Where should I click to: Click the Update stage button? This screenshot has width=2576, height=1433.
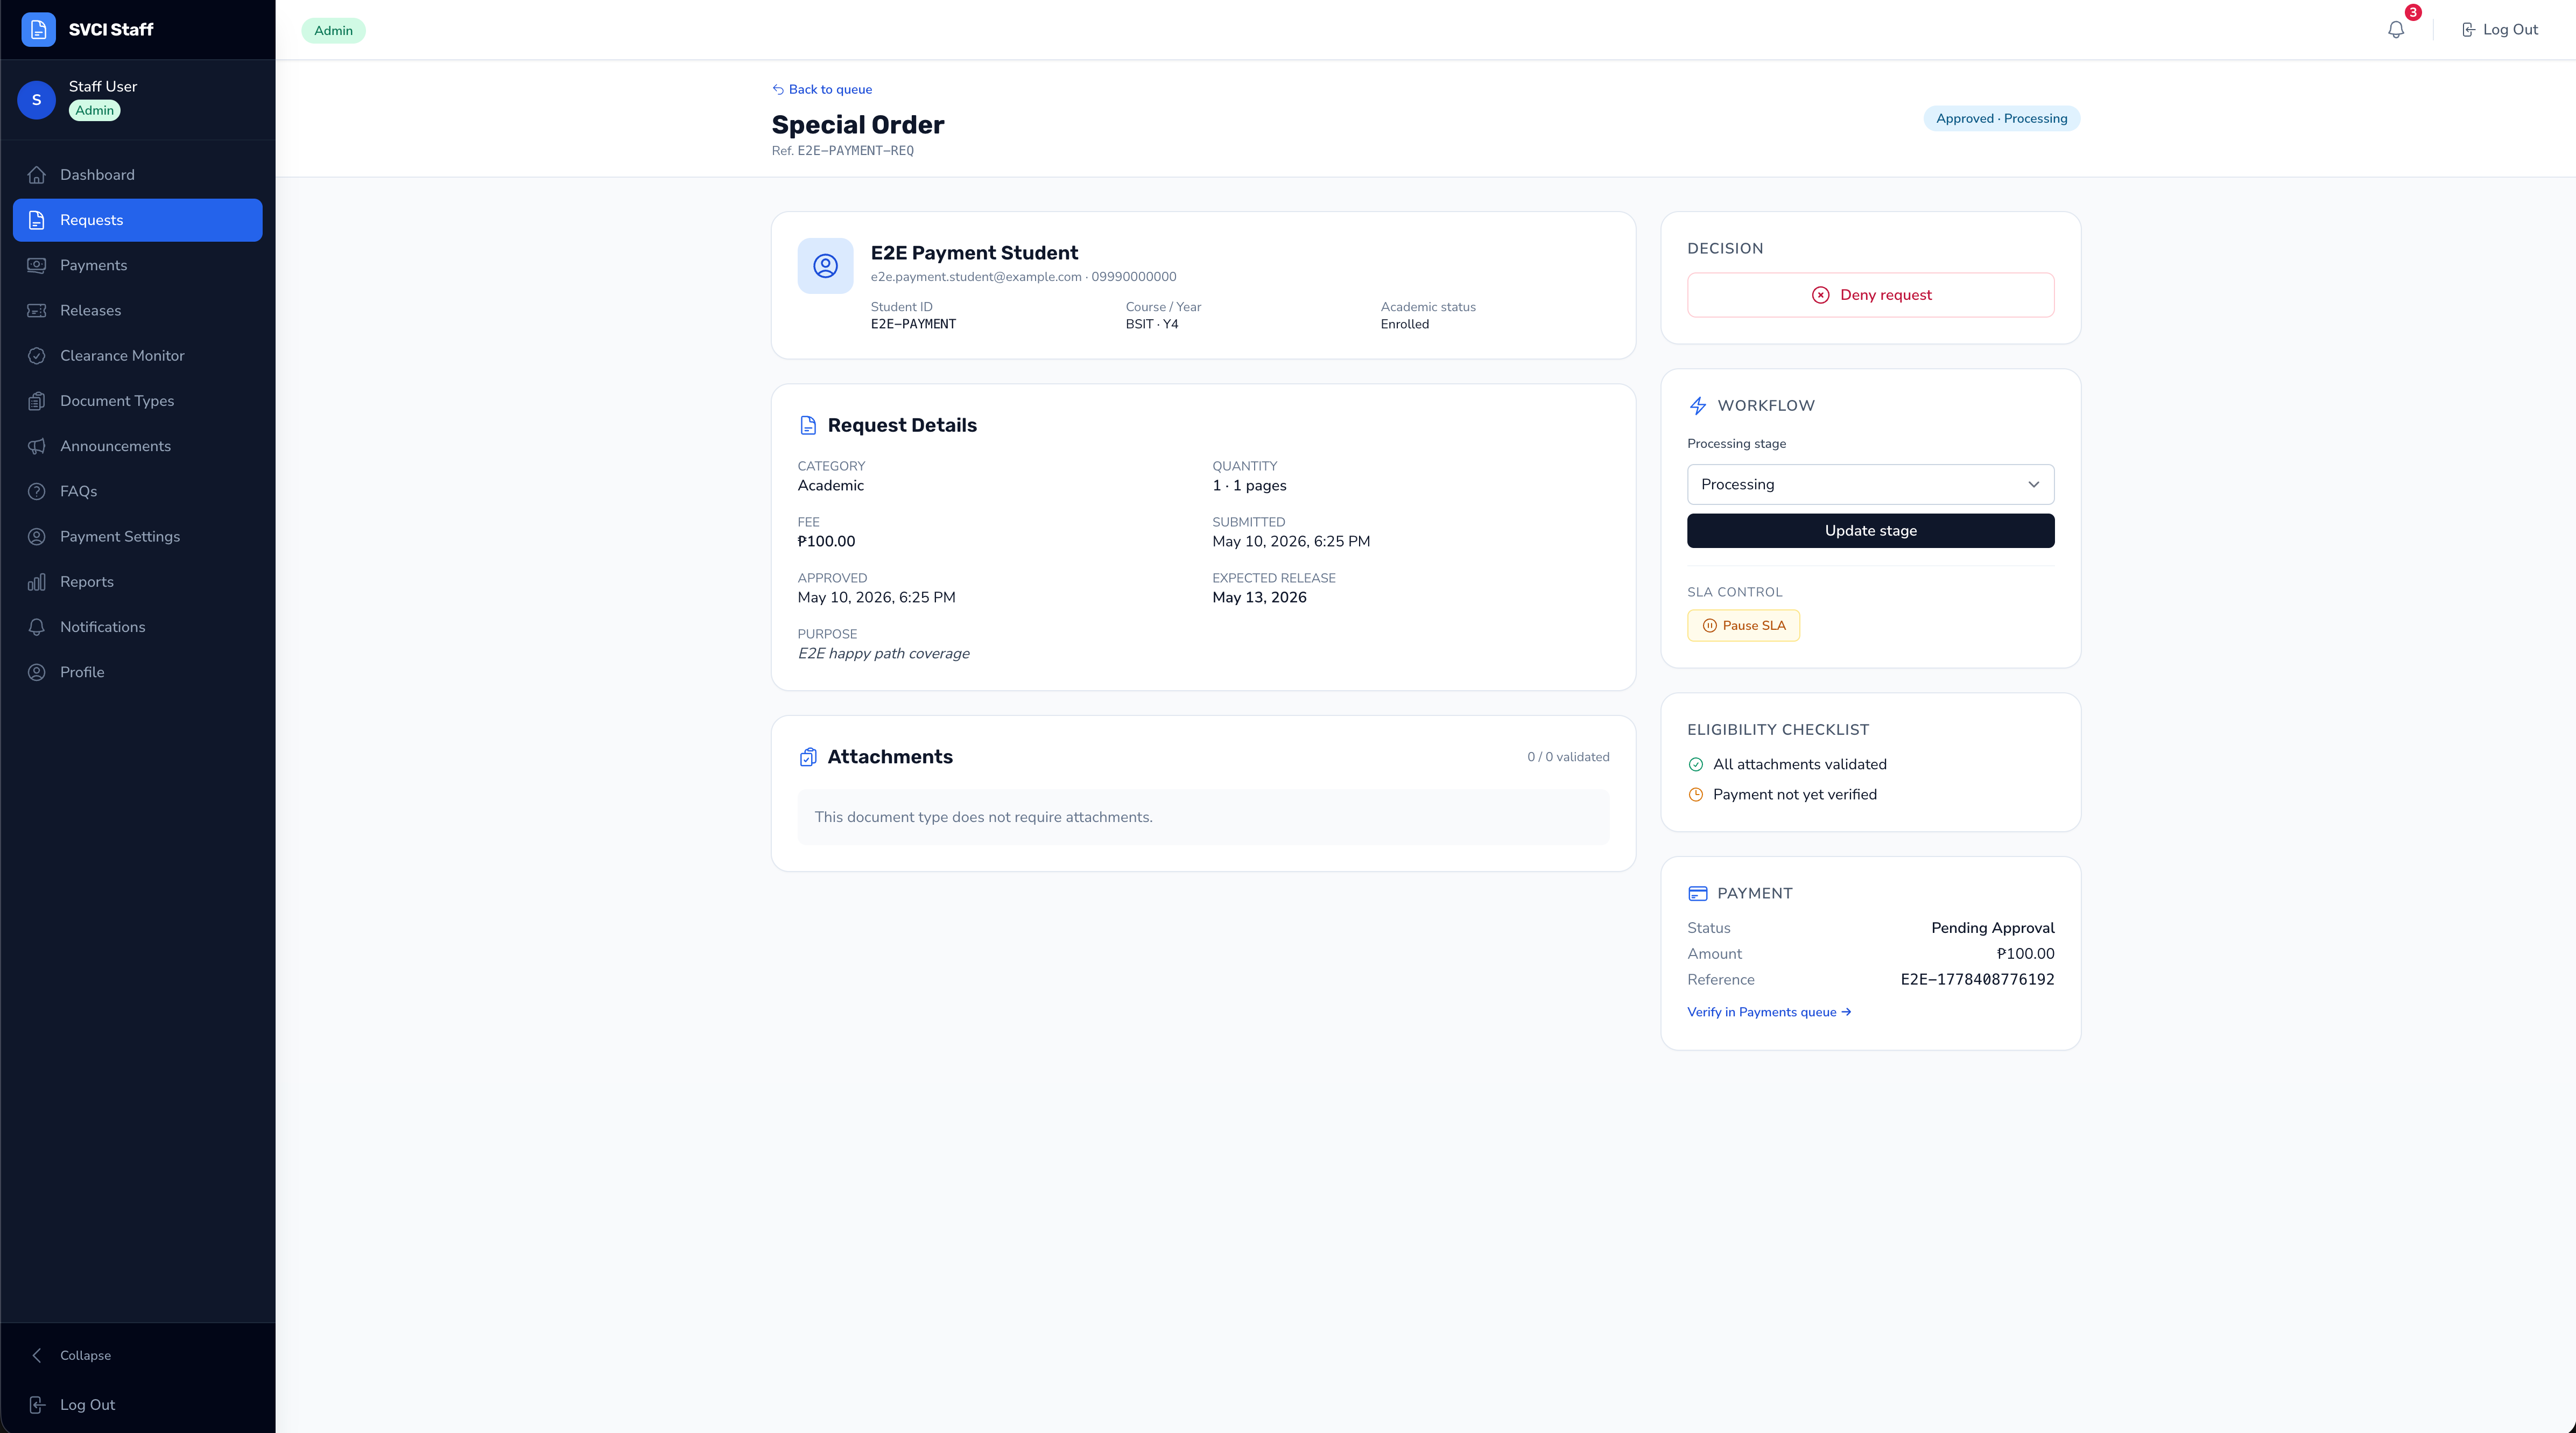point(1870,531)
